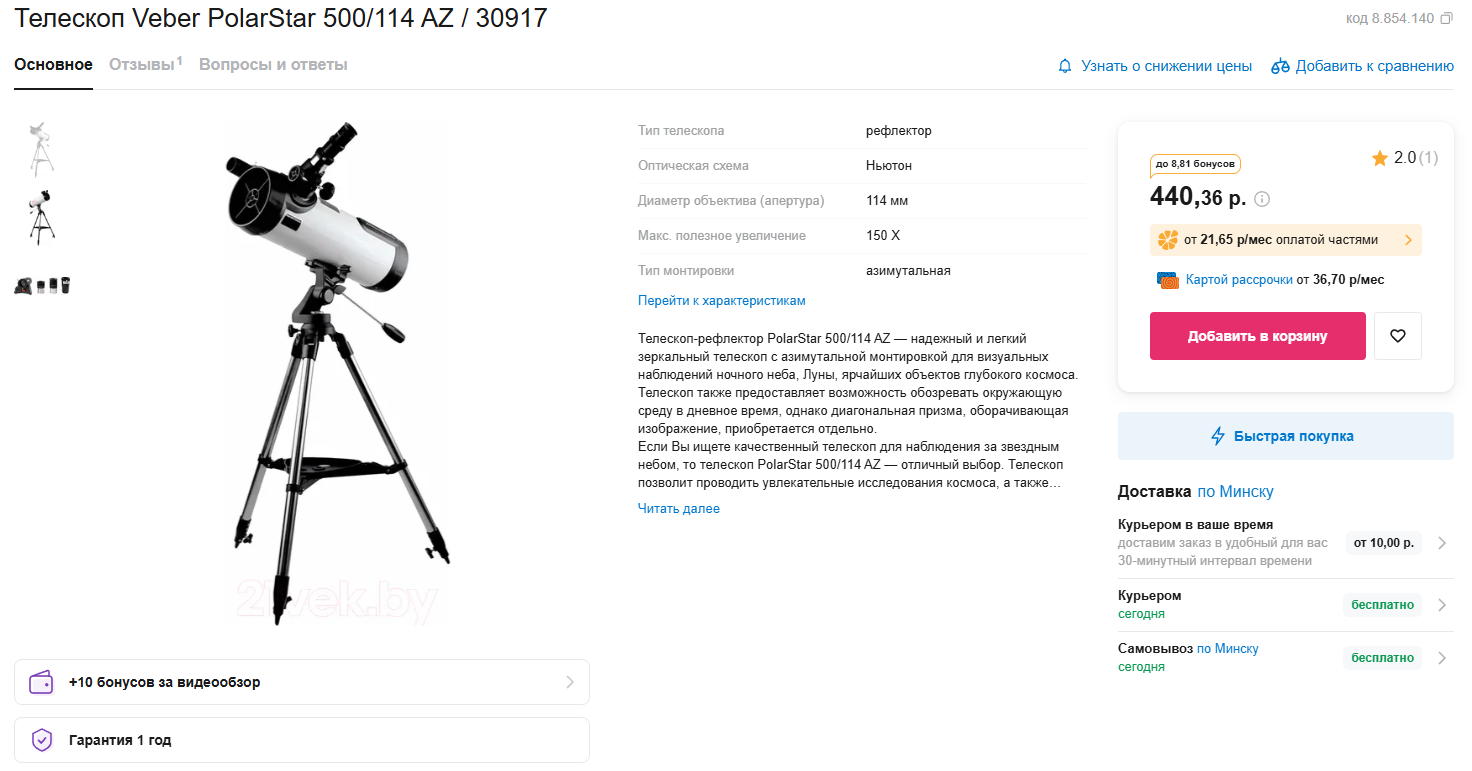The height and width of the screenshot is (771, 1472).
Task: Click the scales compare icon
Action: [x=1280, y=66]
